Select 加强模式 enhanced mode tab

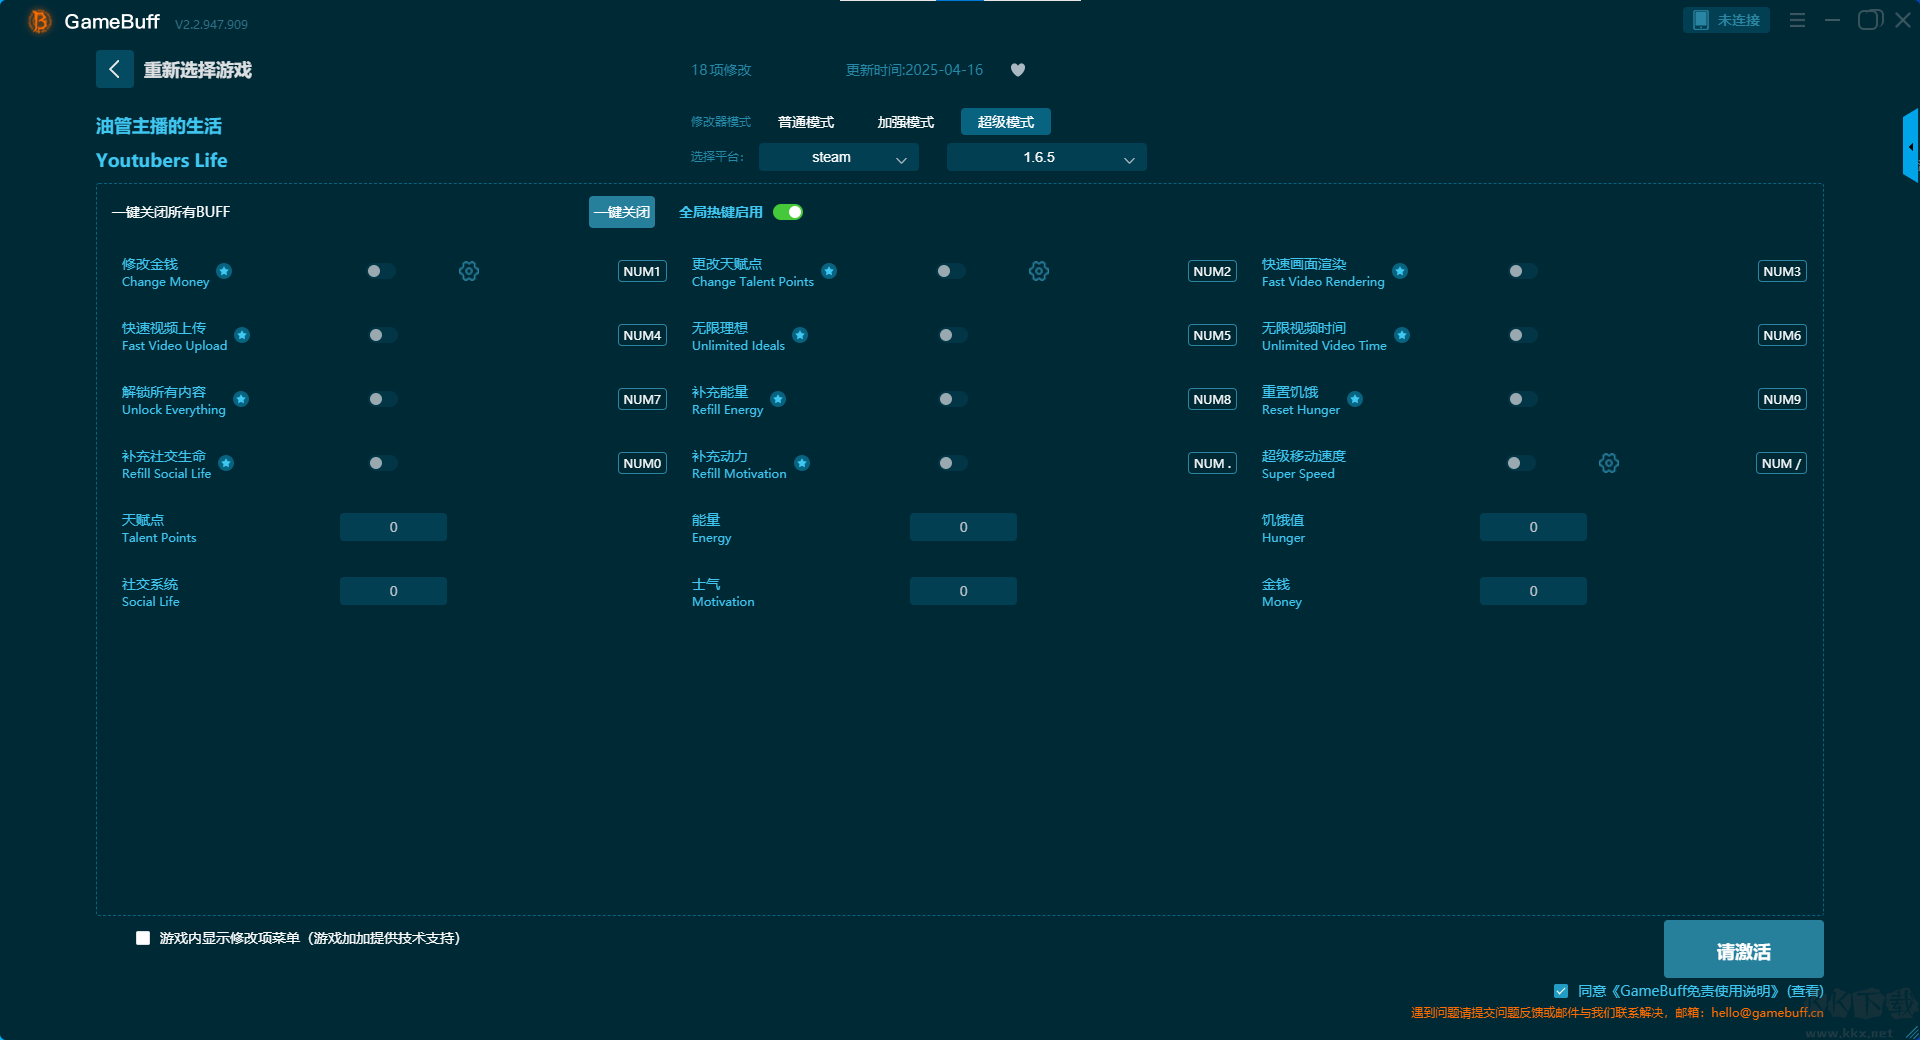pos(906,122)
